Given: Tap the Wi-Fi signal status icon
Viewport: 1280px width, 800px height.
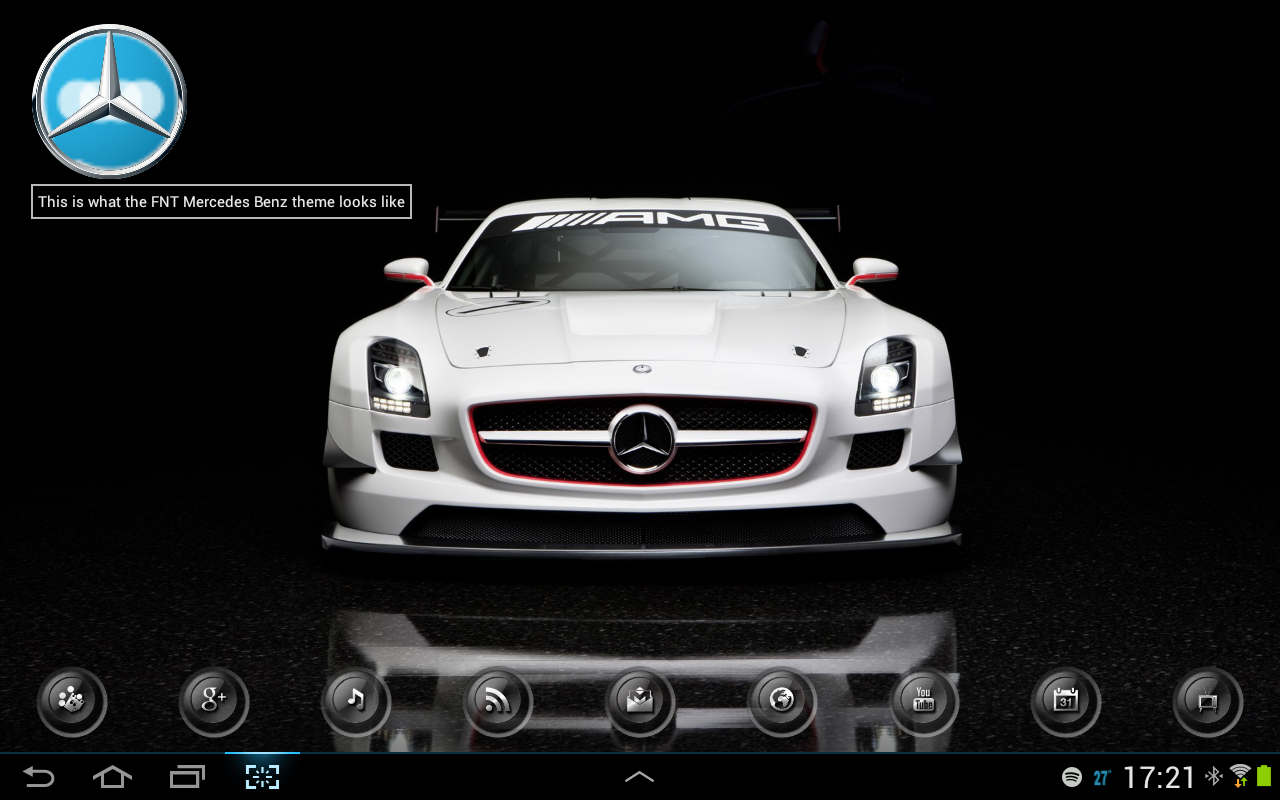Looking at the screenshot, I should click(x=1241, y=776).
